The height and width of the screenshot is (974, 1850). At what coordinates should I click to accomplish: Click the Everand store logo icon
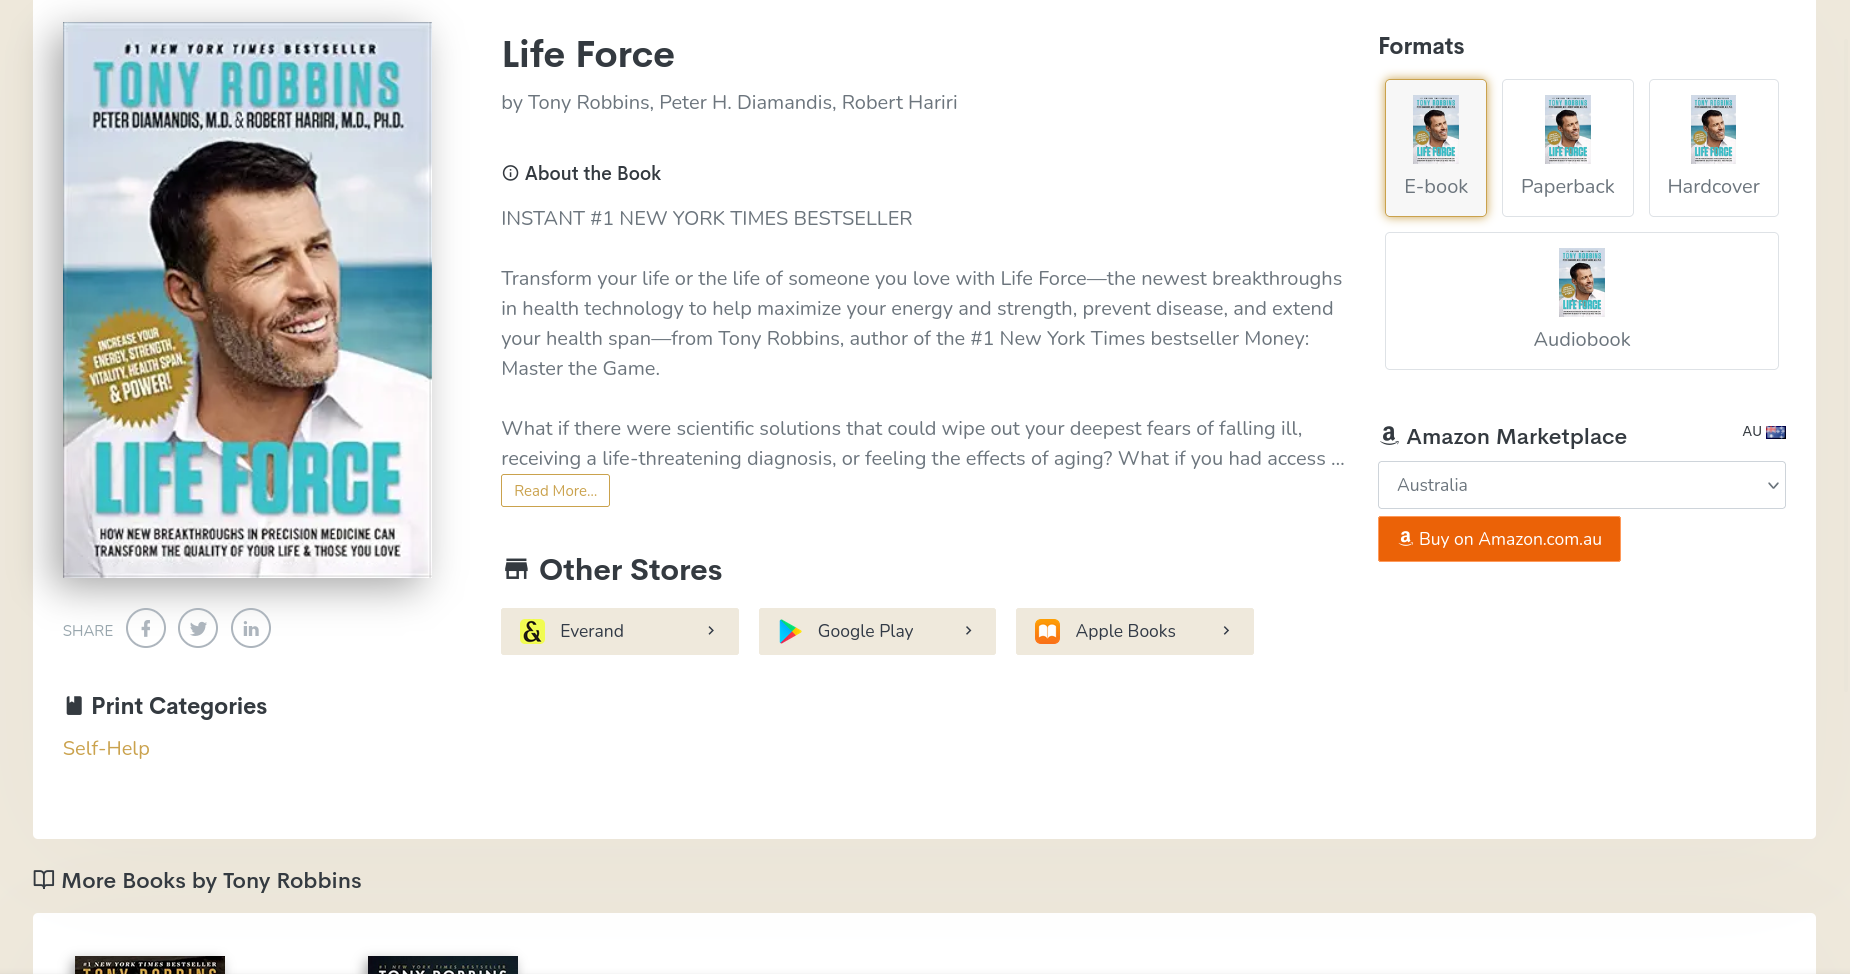(533, 632)
